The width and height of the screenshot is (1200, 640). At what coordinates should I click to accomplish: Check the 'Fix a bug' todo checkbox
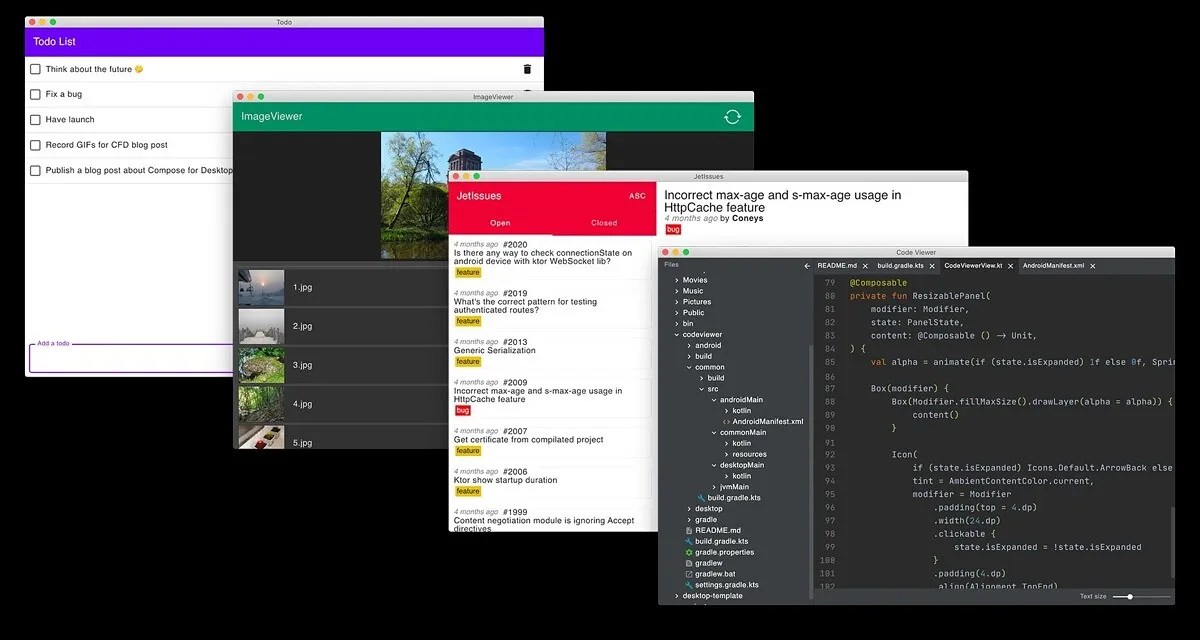click(x=36, y=94)
